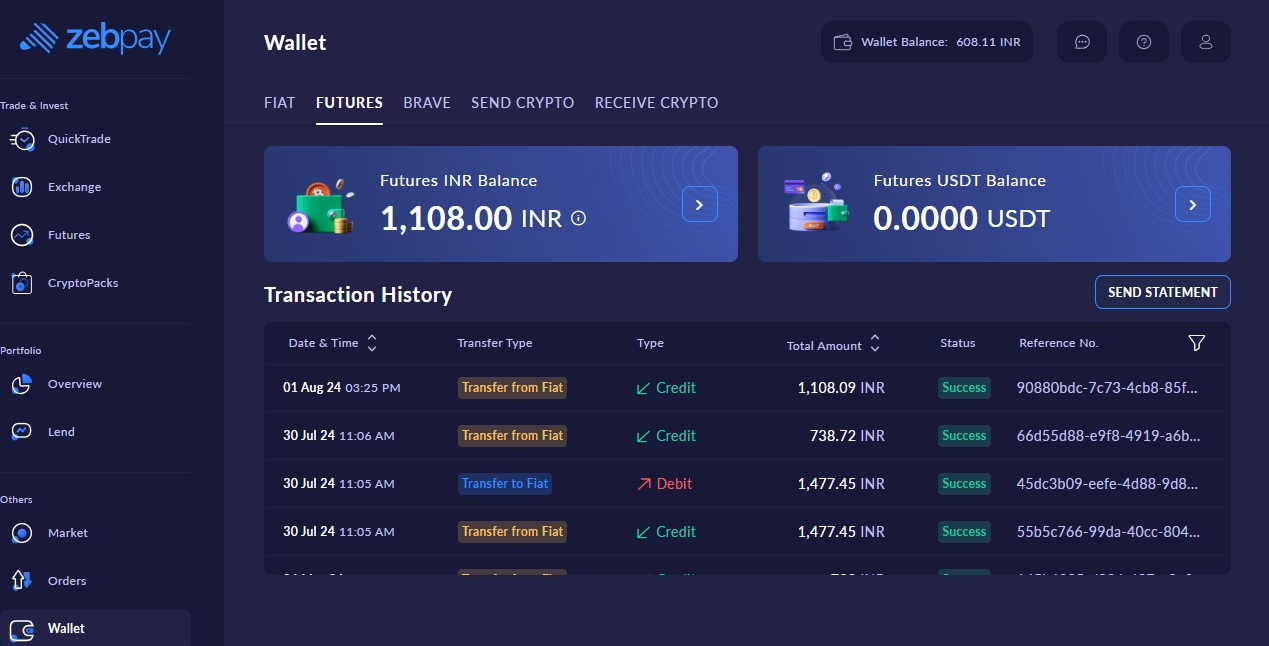Click Credit on the 11:06 AM row
The height and width of the screenshot is (646, 1269).
coord(666,436)
